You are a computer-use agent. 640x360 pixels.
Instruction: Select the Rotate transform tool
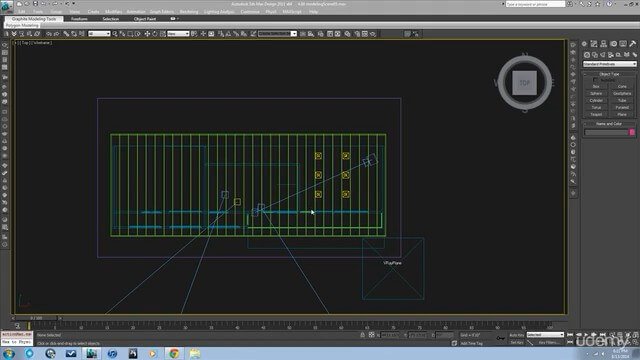coord(155,34)
